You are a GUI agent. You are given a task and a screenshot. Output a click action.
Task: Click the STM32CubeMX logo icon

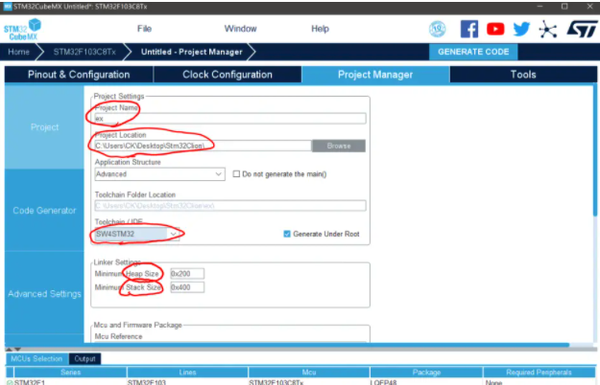pos(23,29)
